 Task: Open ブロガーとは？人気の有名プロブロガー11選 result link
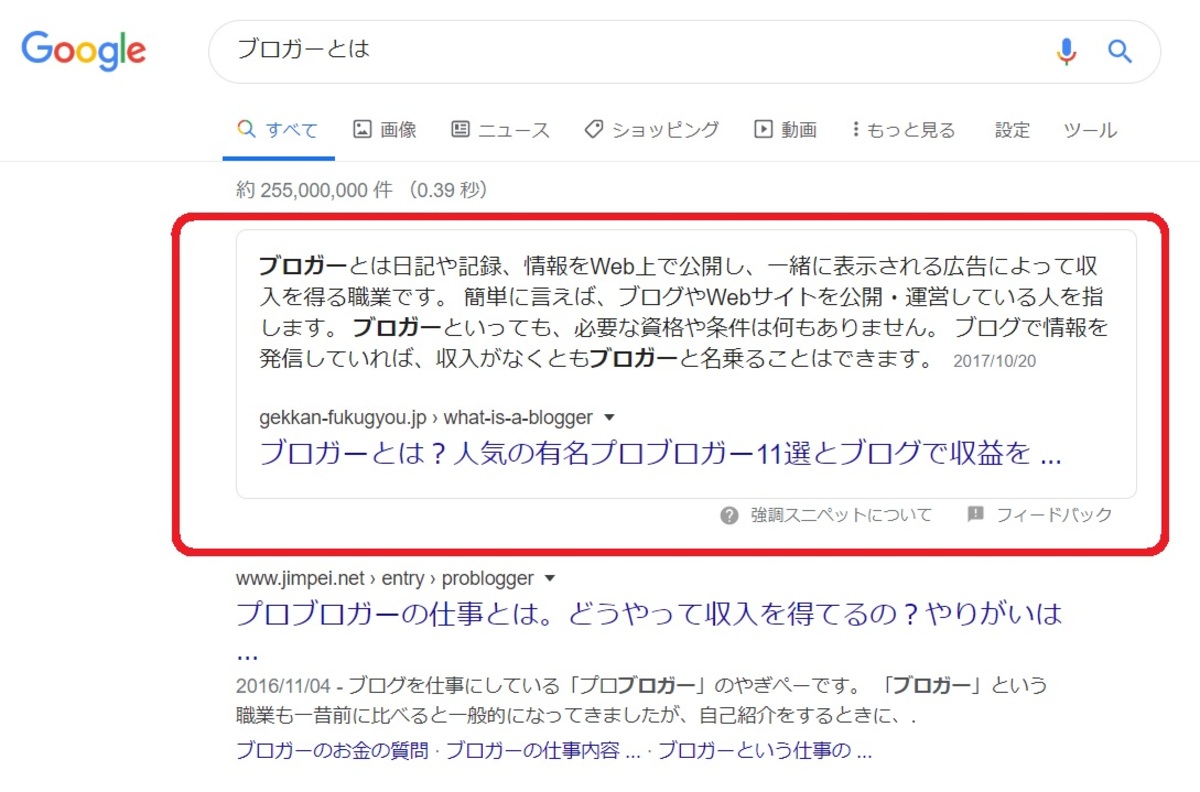click(x=660, y=454)
